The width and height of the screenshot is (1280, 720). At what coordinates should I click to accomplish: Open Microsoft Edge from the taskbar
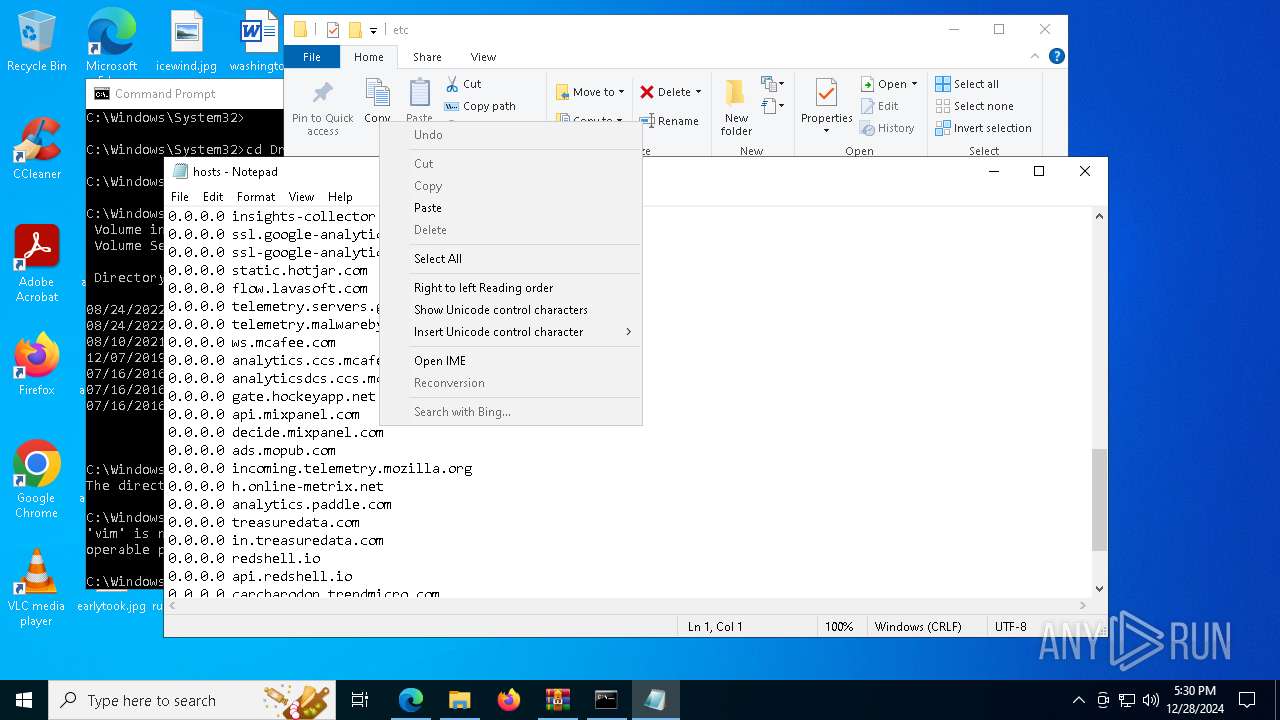[x=411, y=700]
